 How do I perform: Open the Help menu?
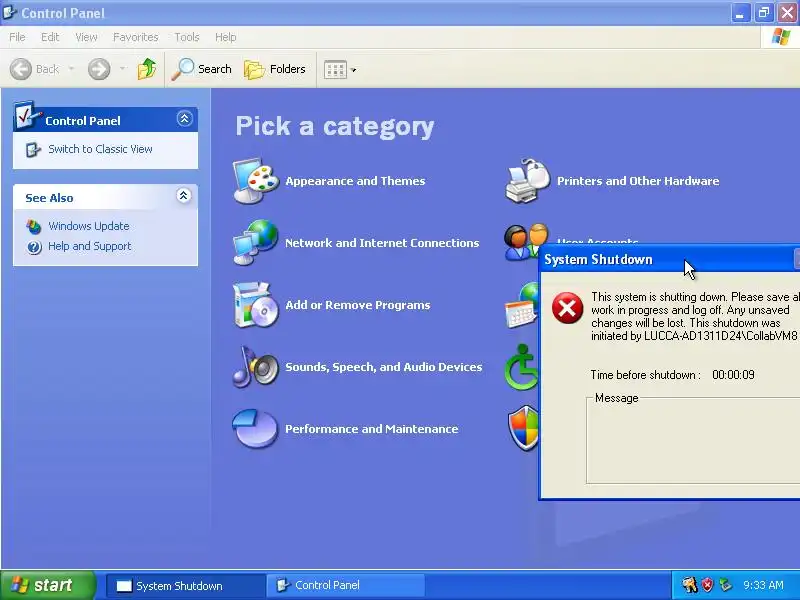point(226,37)
